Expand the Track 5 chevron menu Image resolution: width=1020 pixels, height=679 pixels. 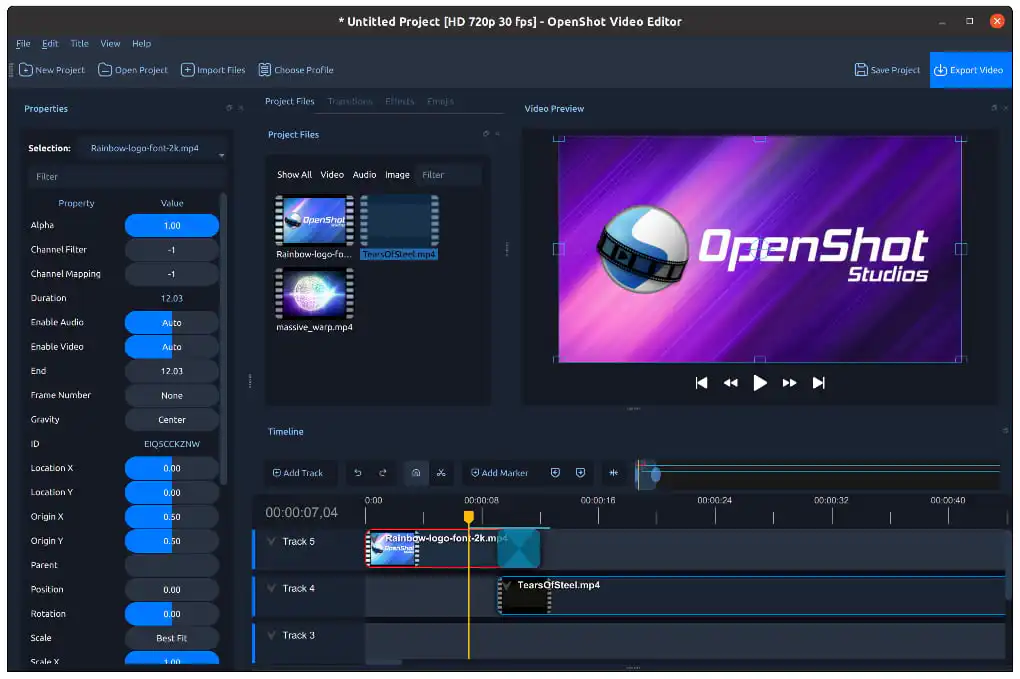(x=271, y=541)
